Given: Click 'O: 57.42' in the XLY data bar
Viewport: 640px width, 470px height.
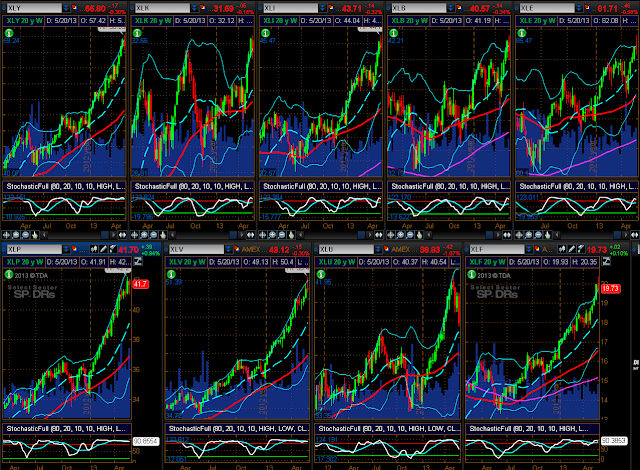Looking at the screenshot, I should tap(93, 20).
